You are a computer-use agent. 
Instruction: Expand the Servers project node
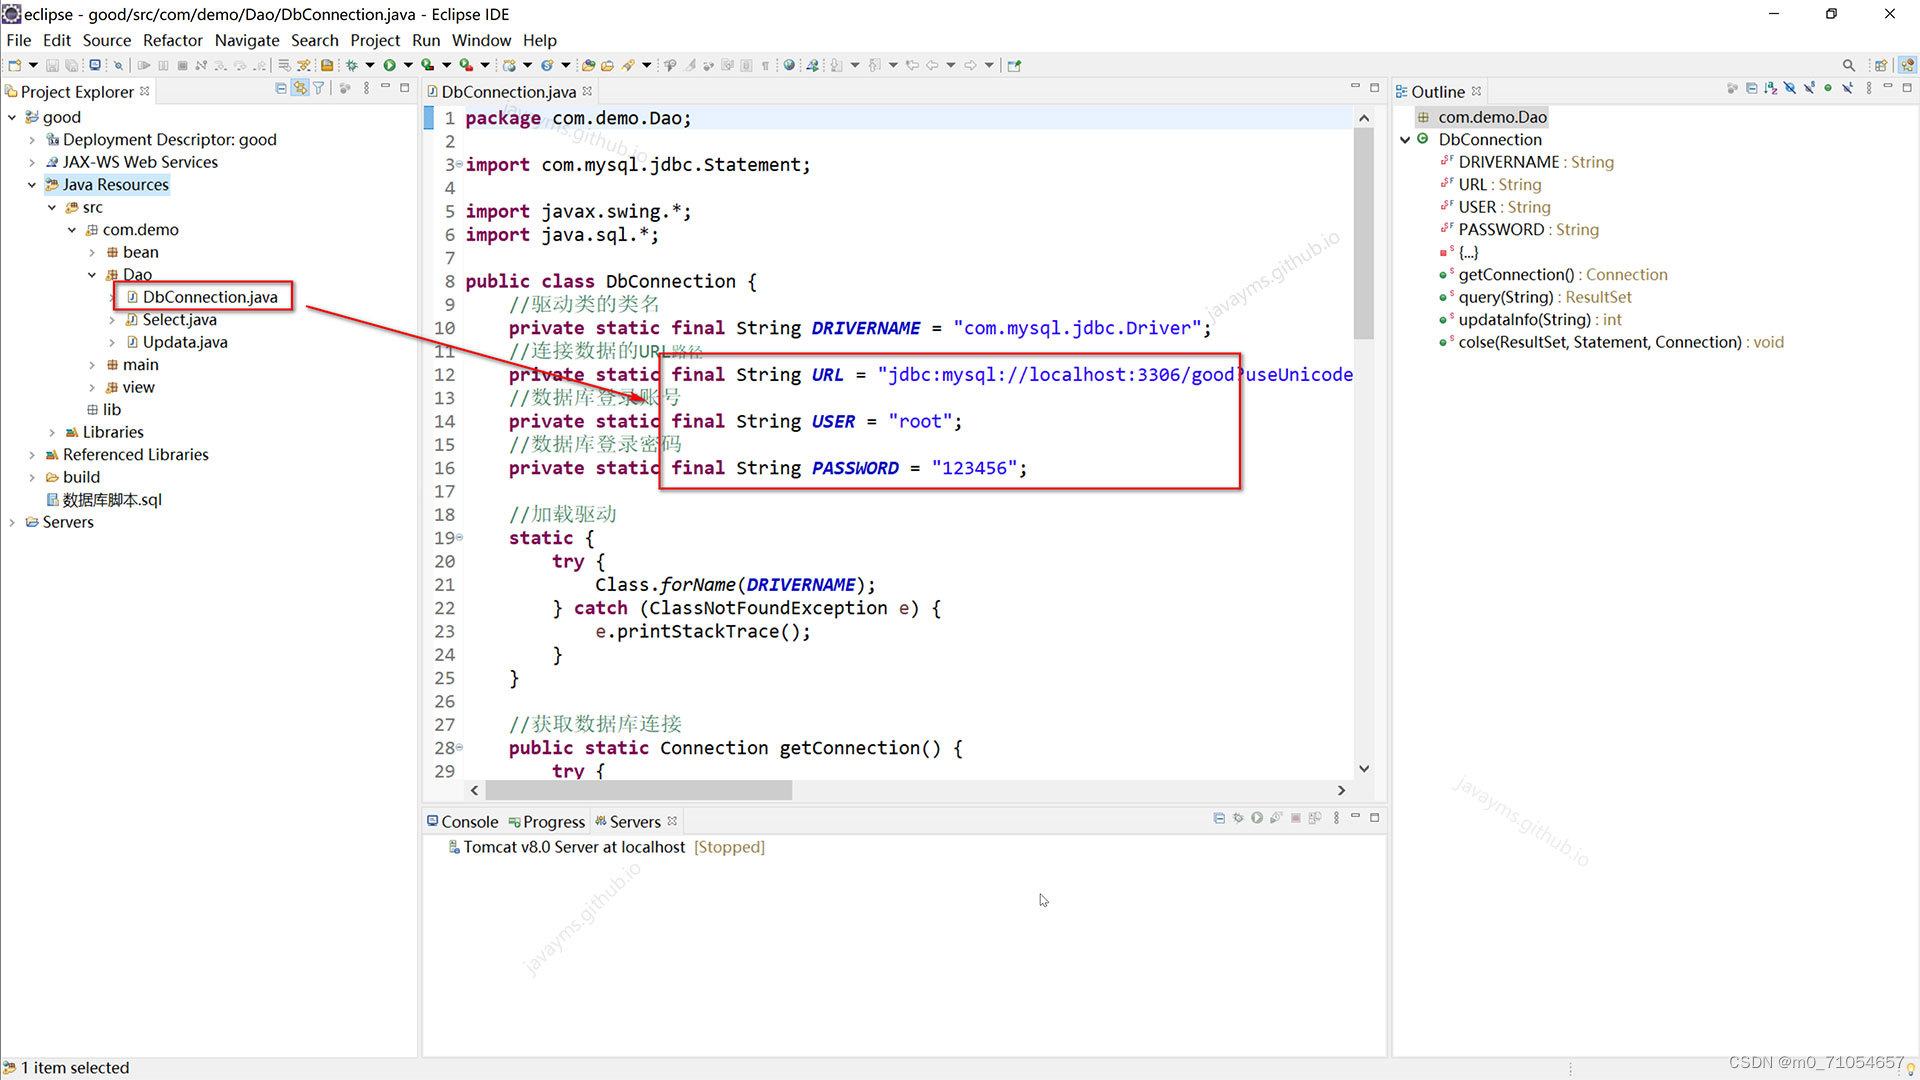pos(12,523)
